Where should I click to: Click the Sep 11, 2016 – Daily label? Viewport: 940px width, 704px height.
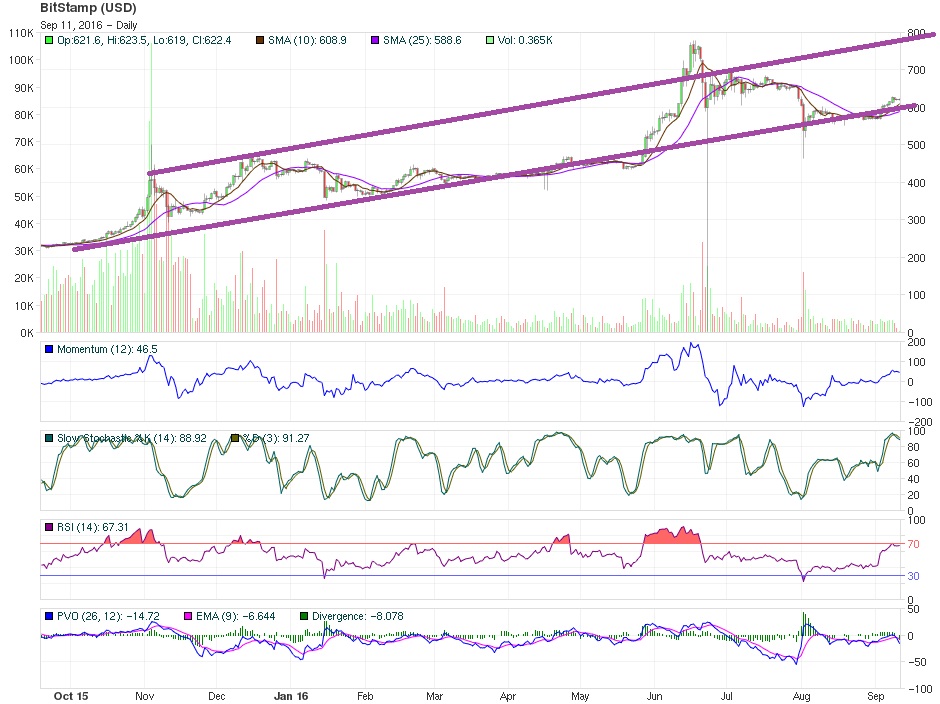coord(89,25)
